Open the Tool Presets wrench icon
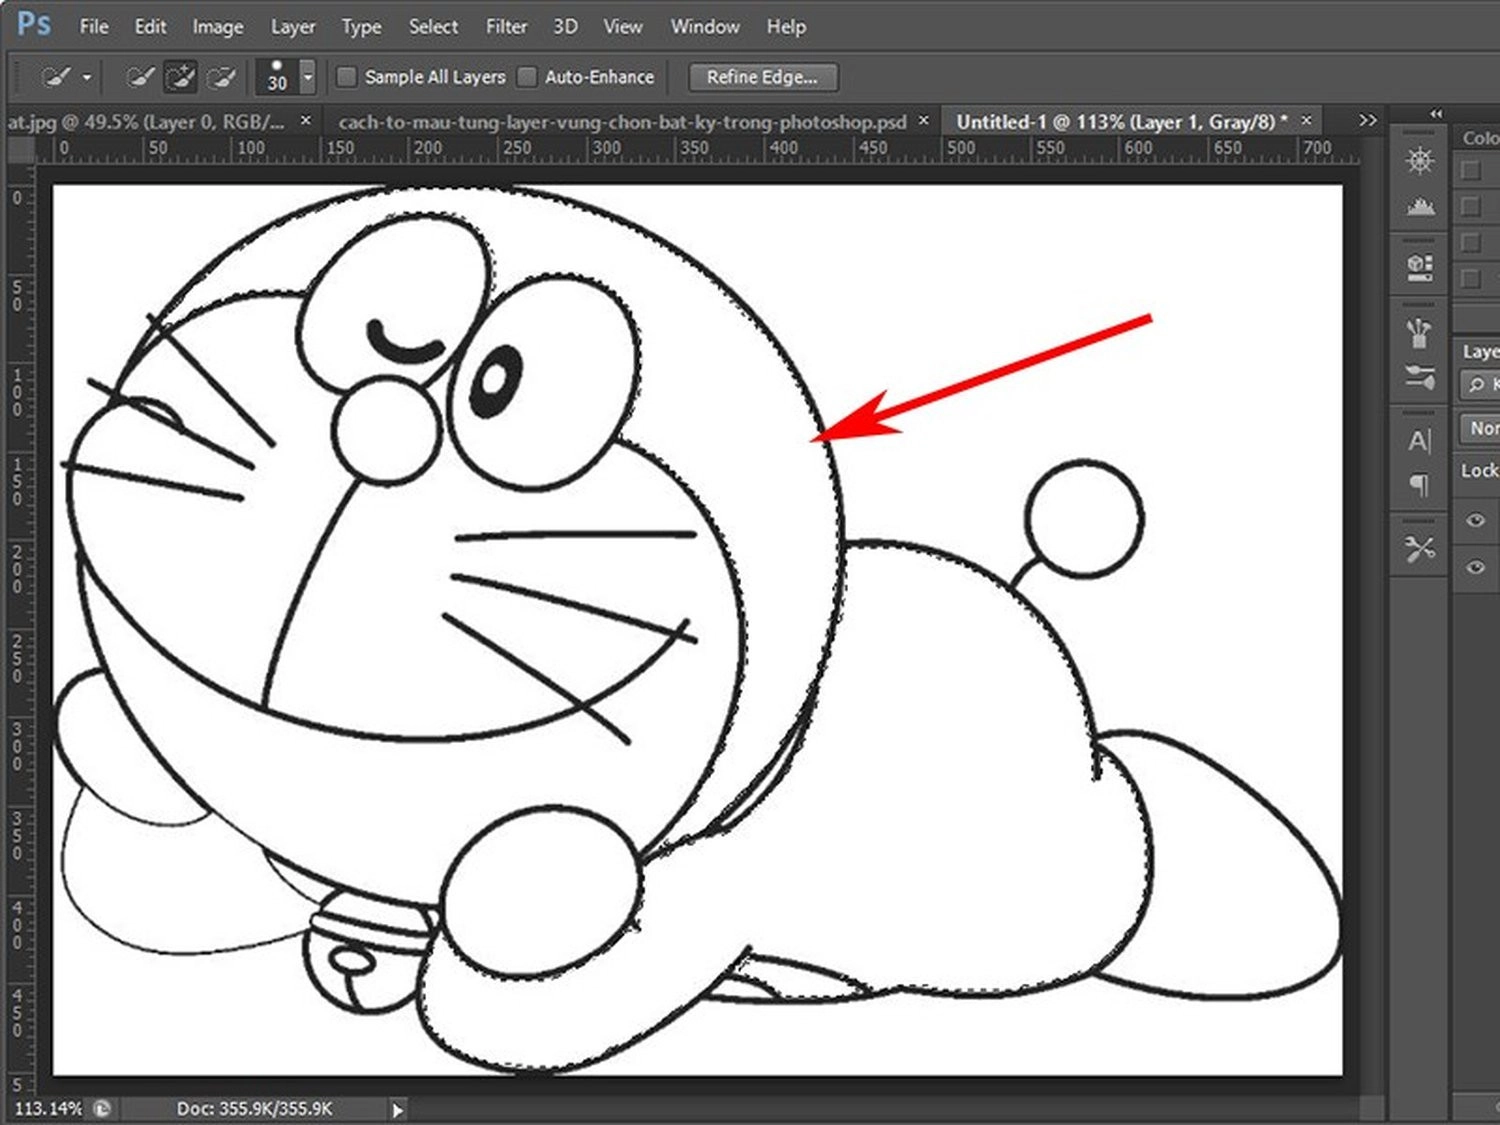 1419,548
